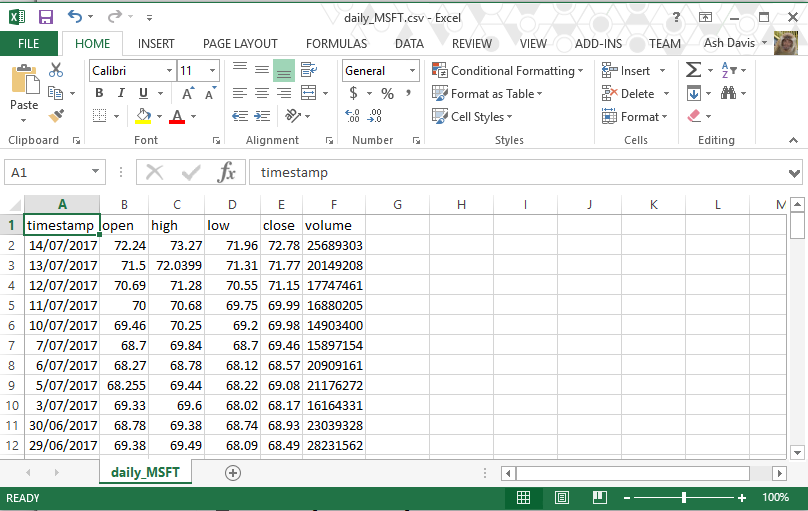808x511 pixels.
Task: Apply Accounting dollar number format
Action: pos(354,93)
